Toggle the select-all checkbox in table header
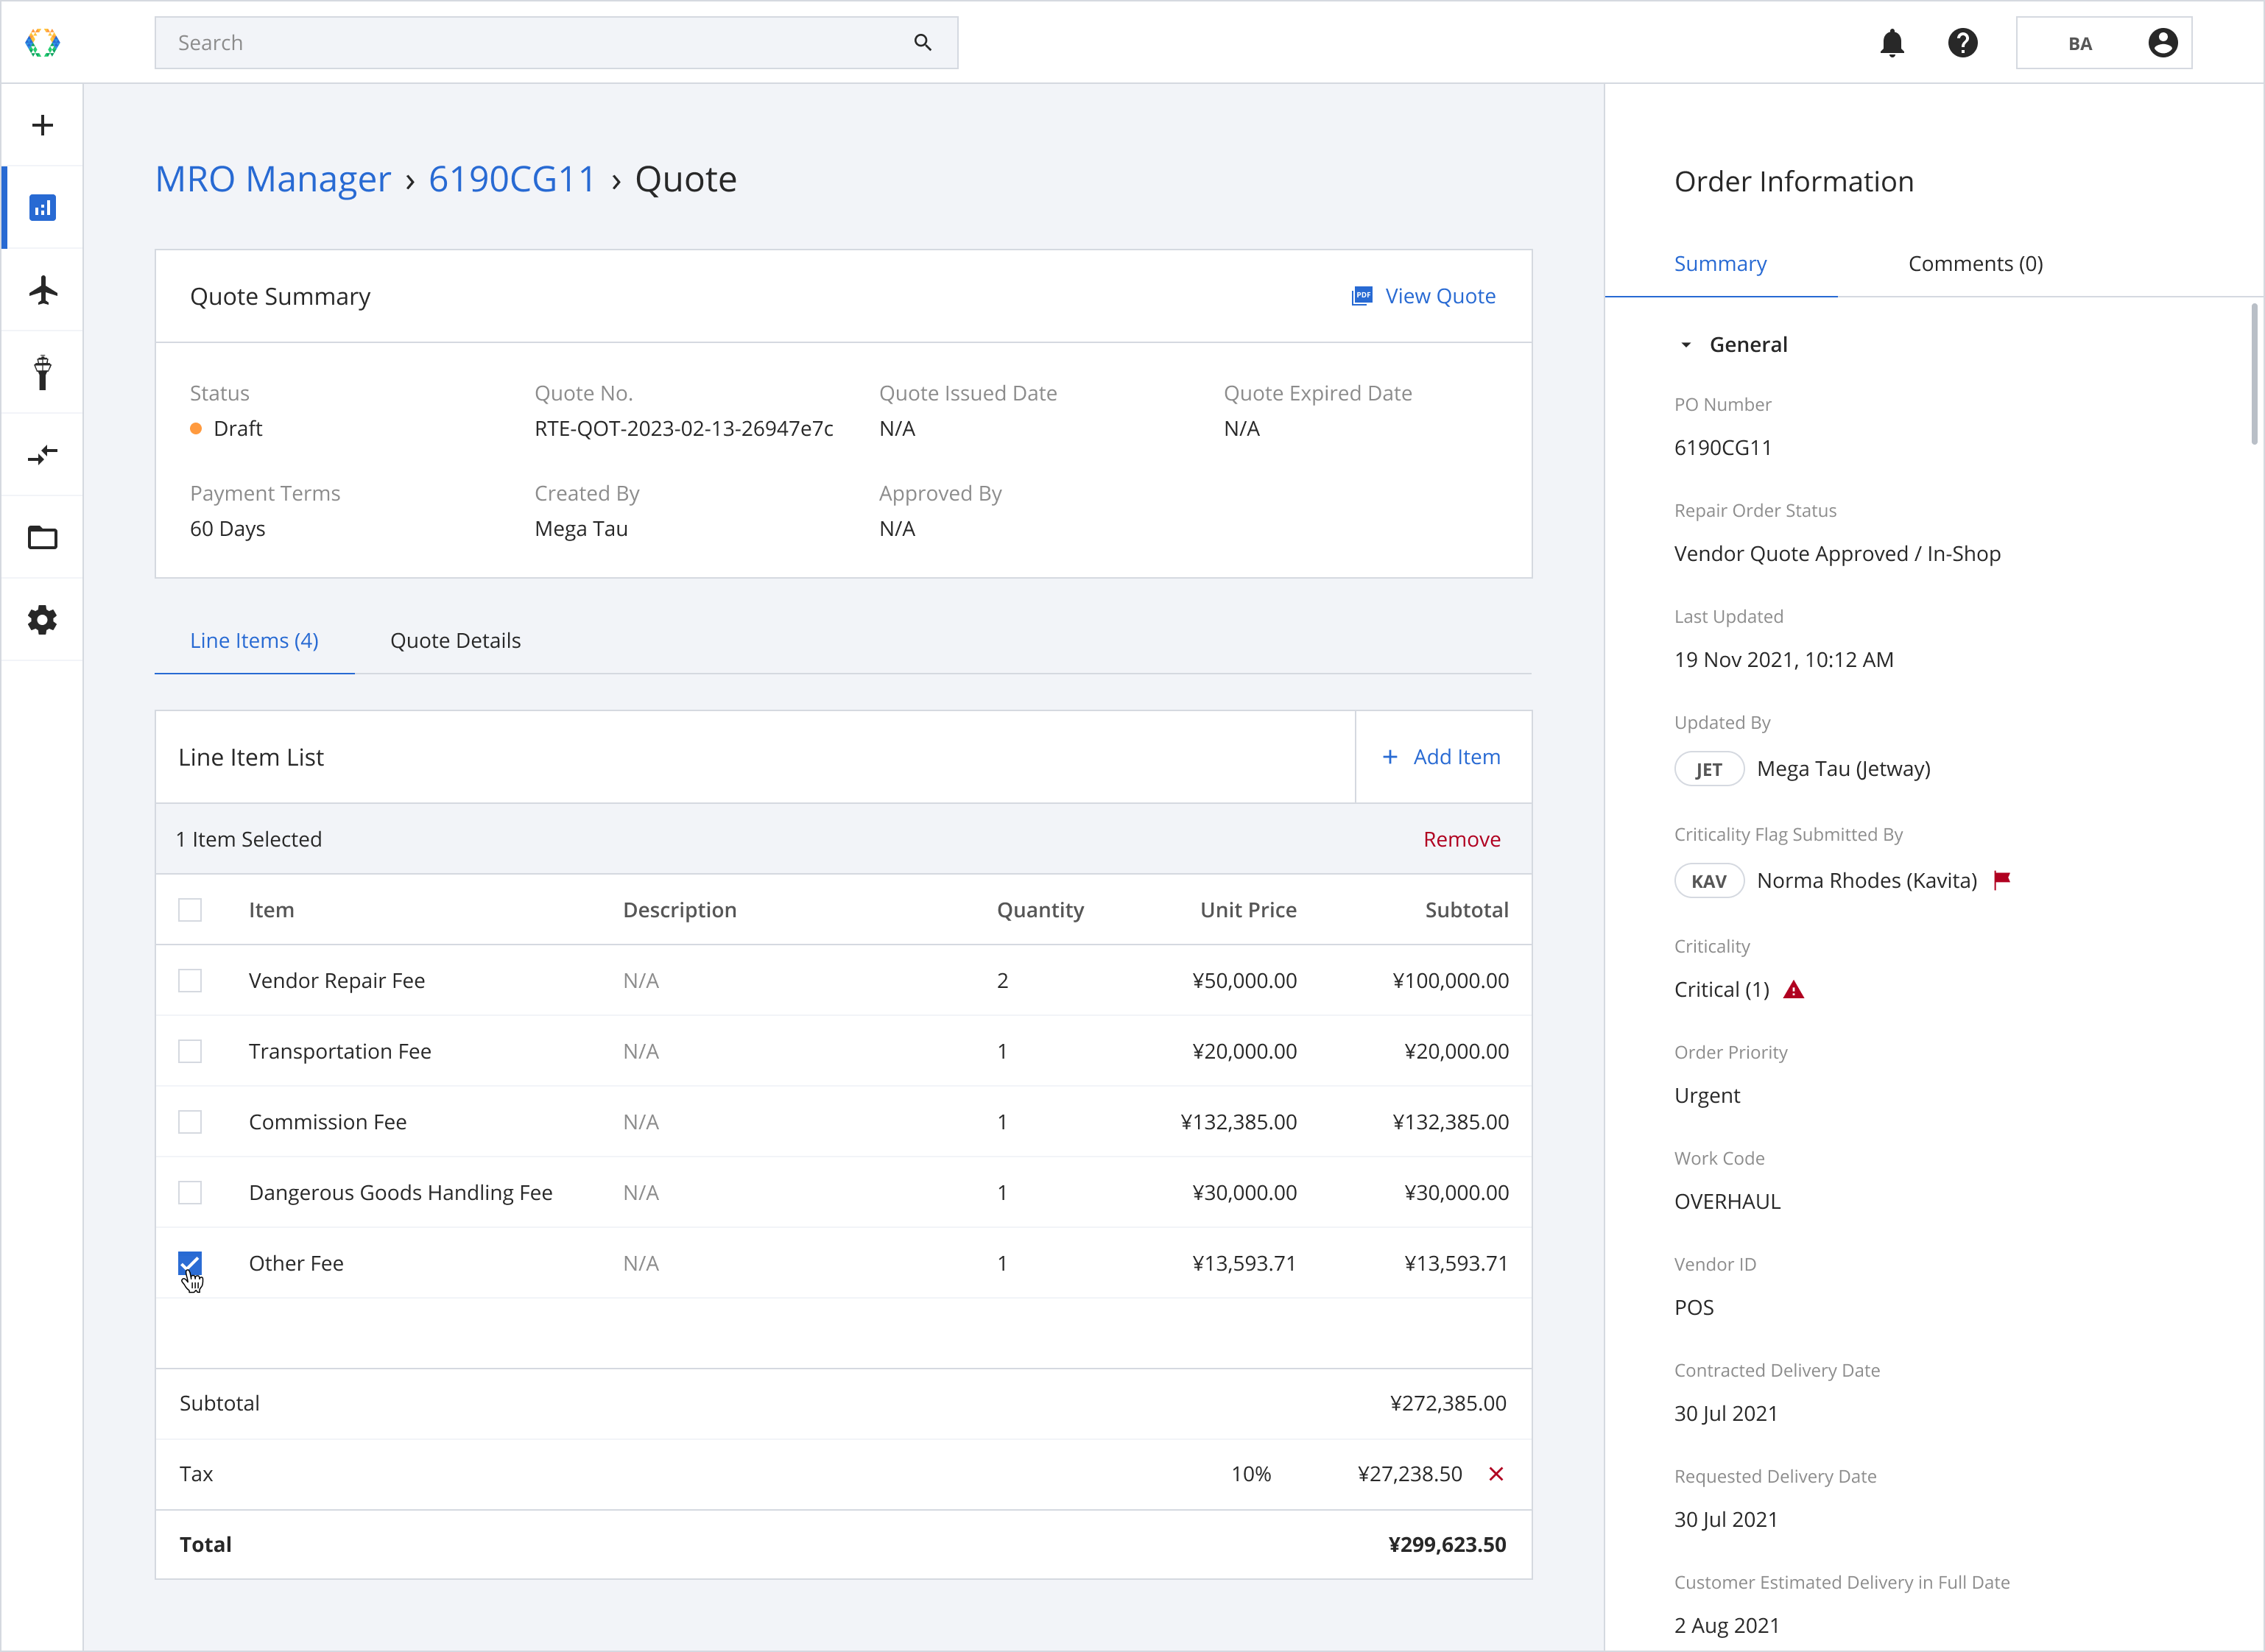Screen dimensions: 2265x1652 pyautogui.click(x=190, y=910)
